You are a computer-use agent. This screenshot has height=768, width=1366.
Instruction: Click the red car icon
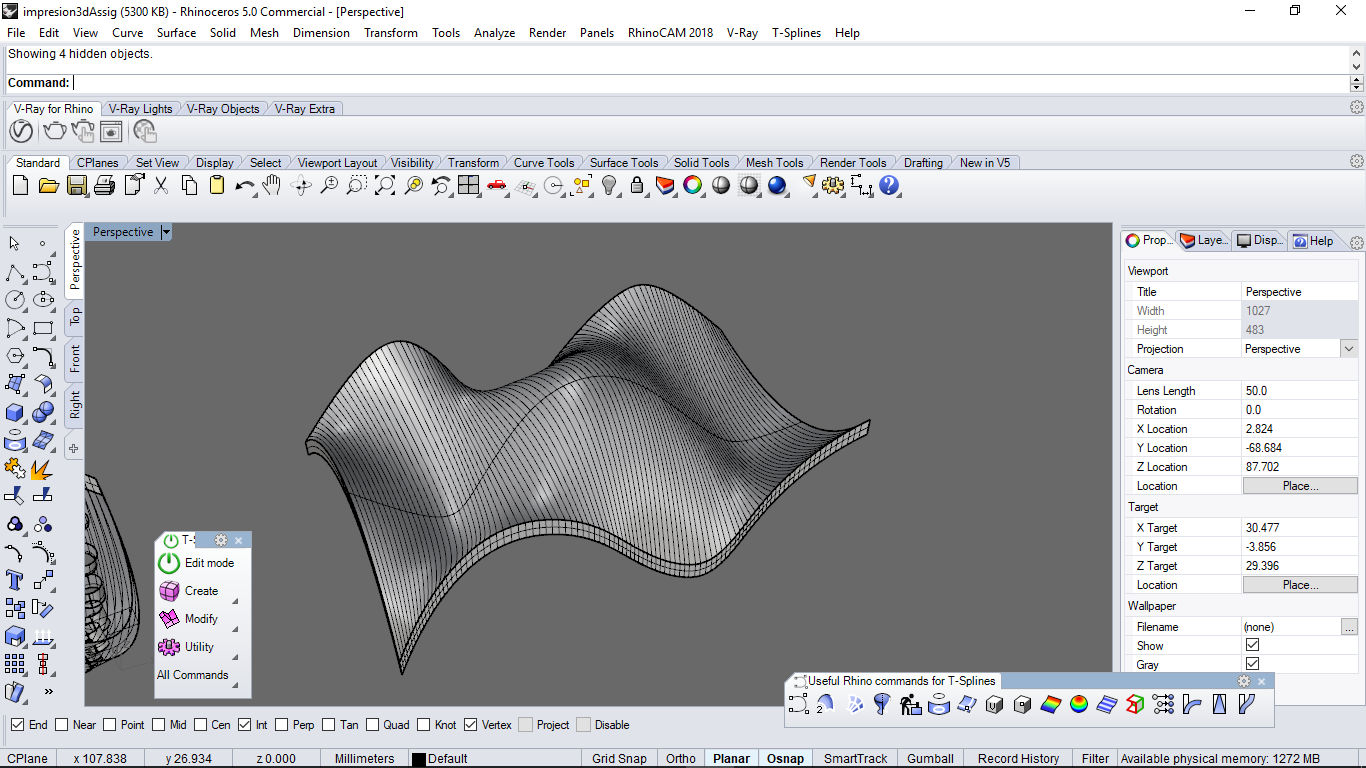(496, 185)
